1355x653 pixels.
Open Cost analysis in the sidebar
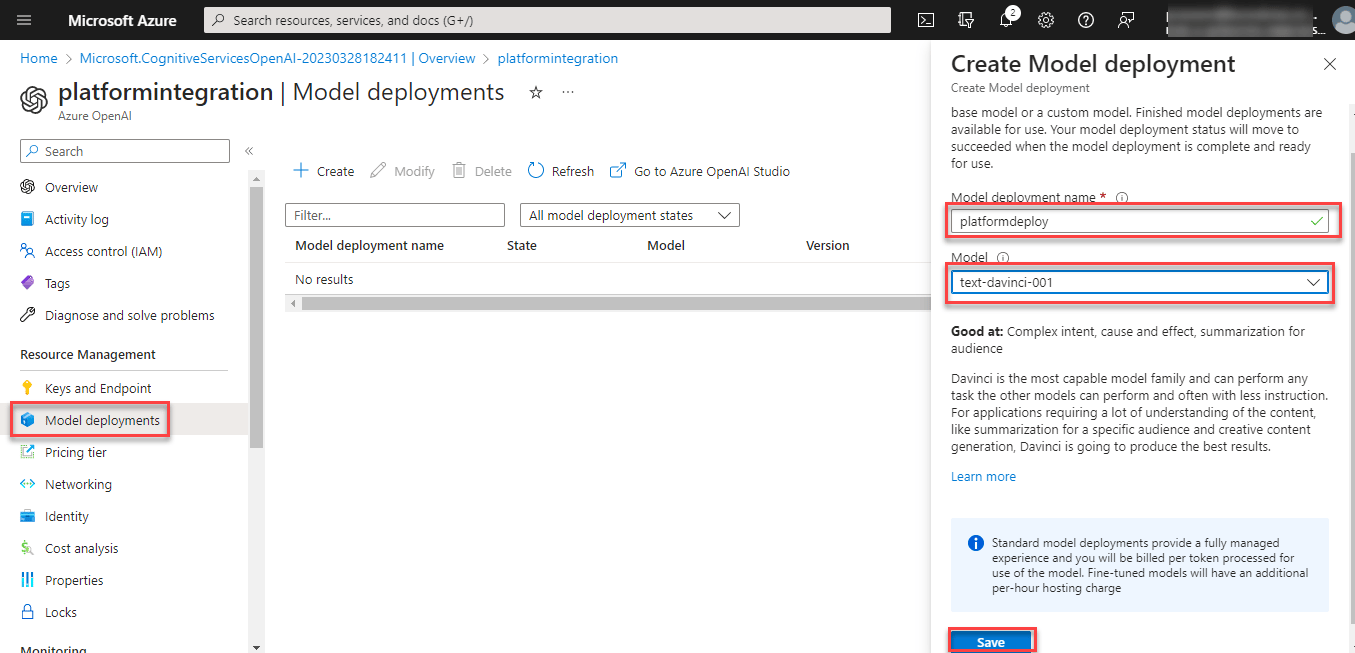point(81,548)
